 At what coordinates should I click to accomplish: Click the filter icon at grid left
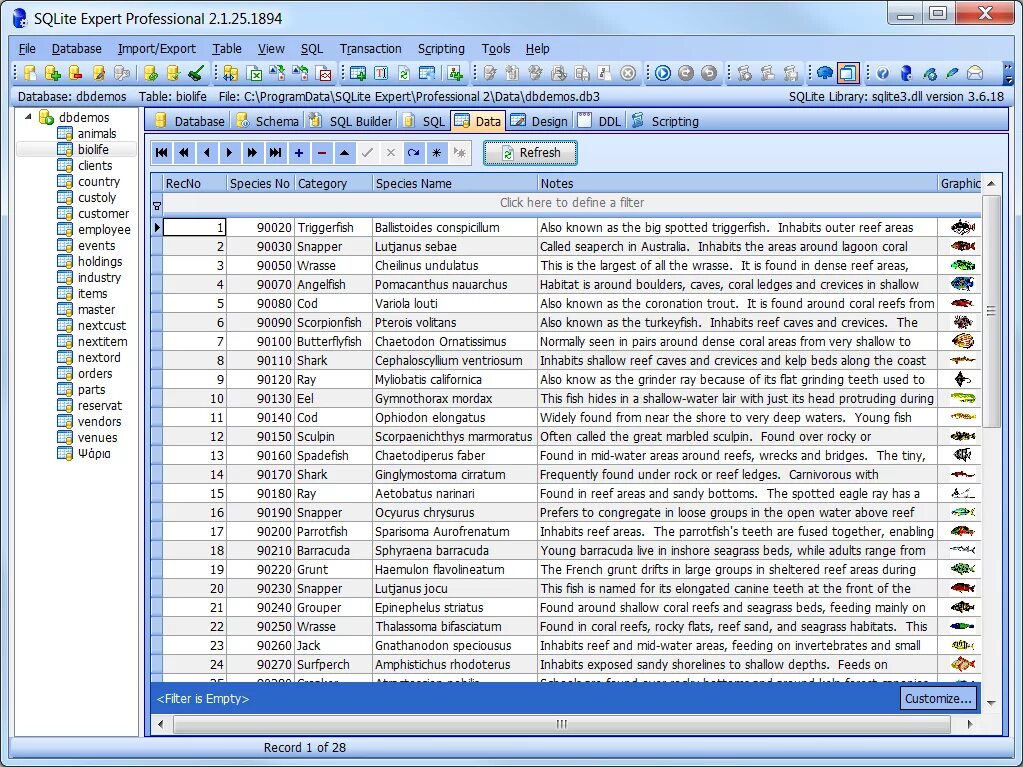[x=157, y=206]
